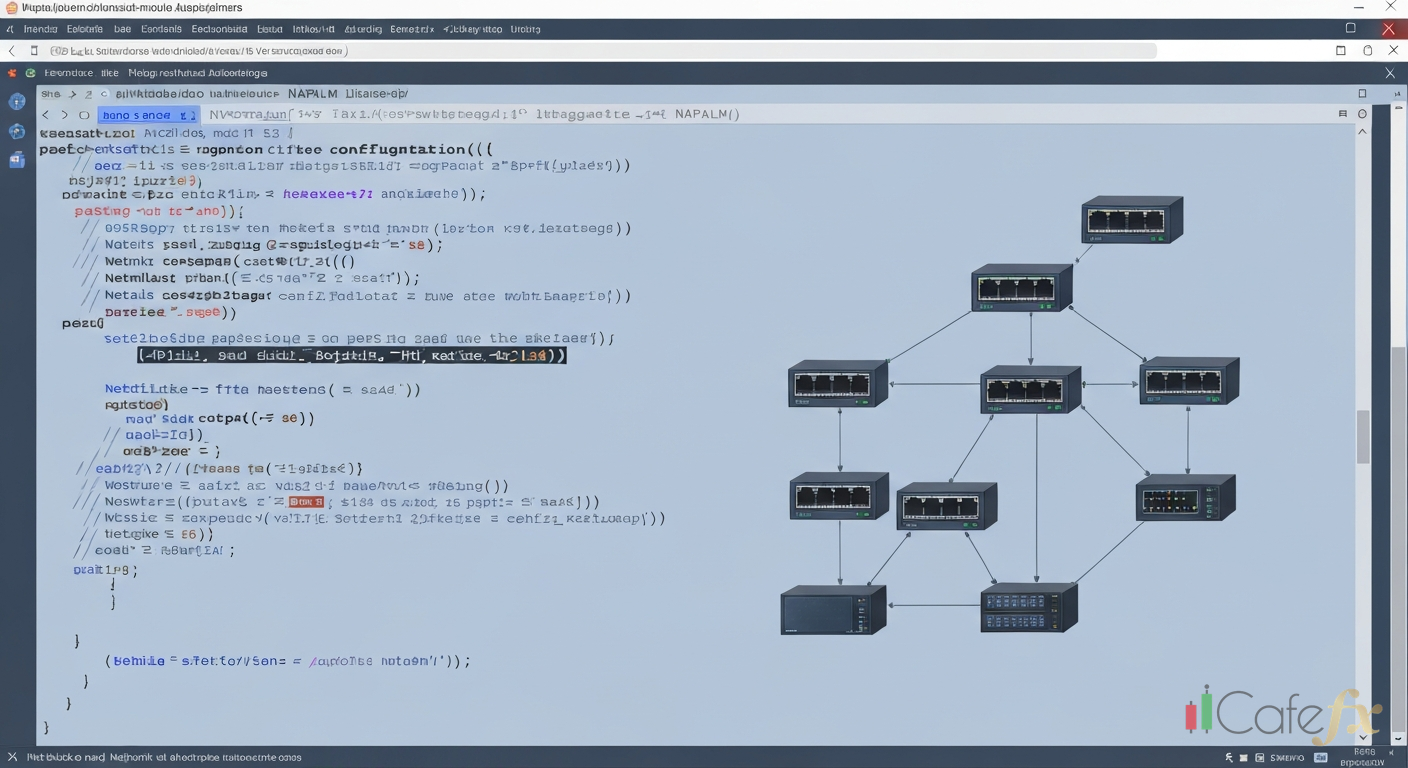Image resolution: width=1408 pixels, height=768 pixels.
Task: Open the second network icon in the sidebar
Action: [x=16, y=131]
